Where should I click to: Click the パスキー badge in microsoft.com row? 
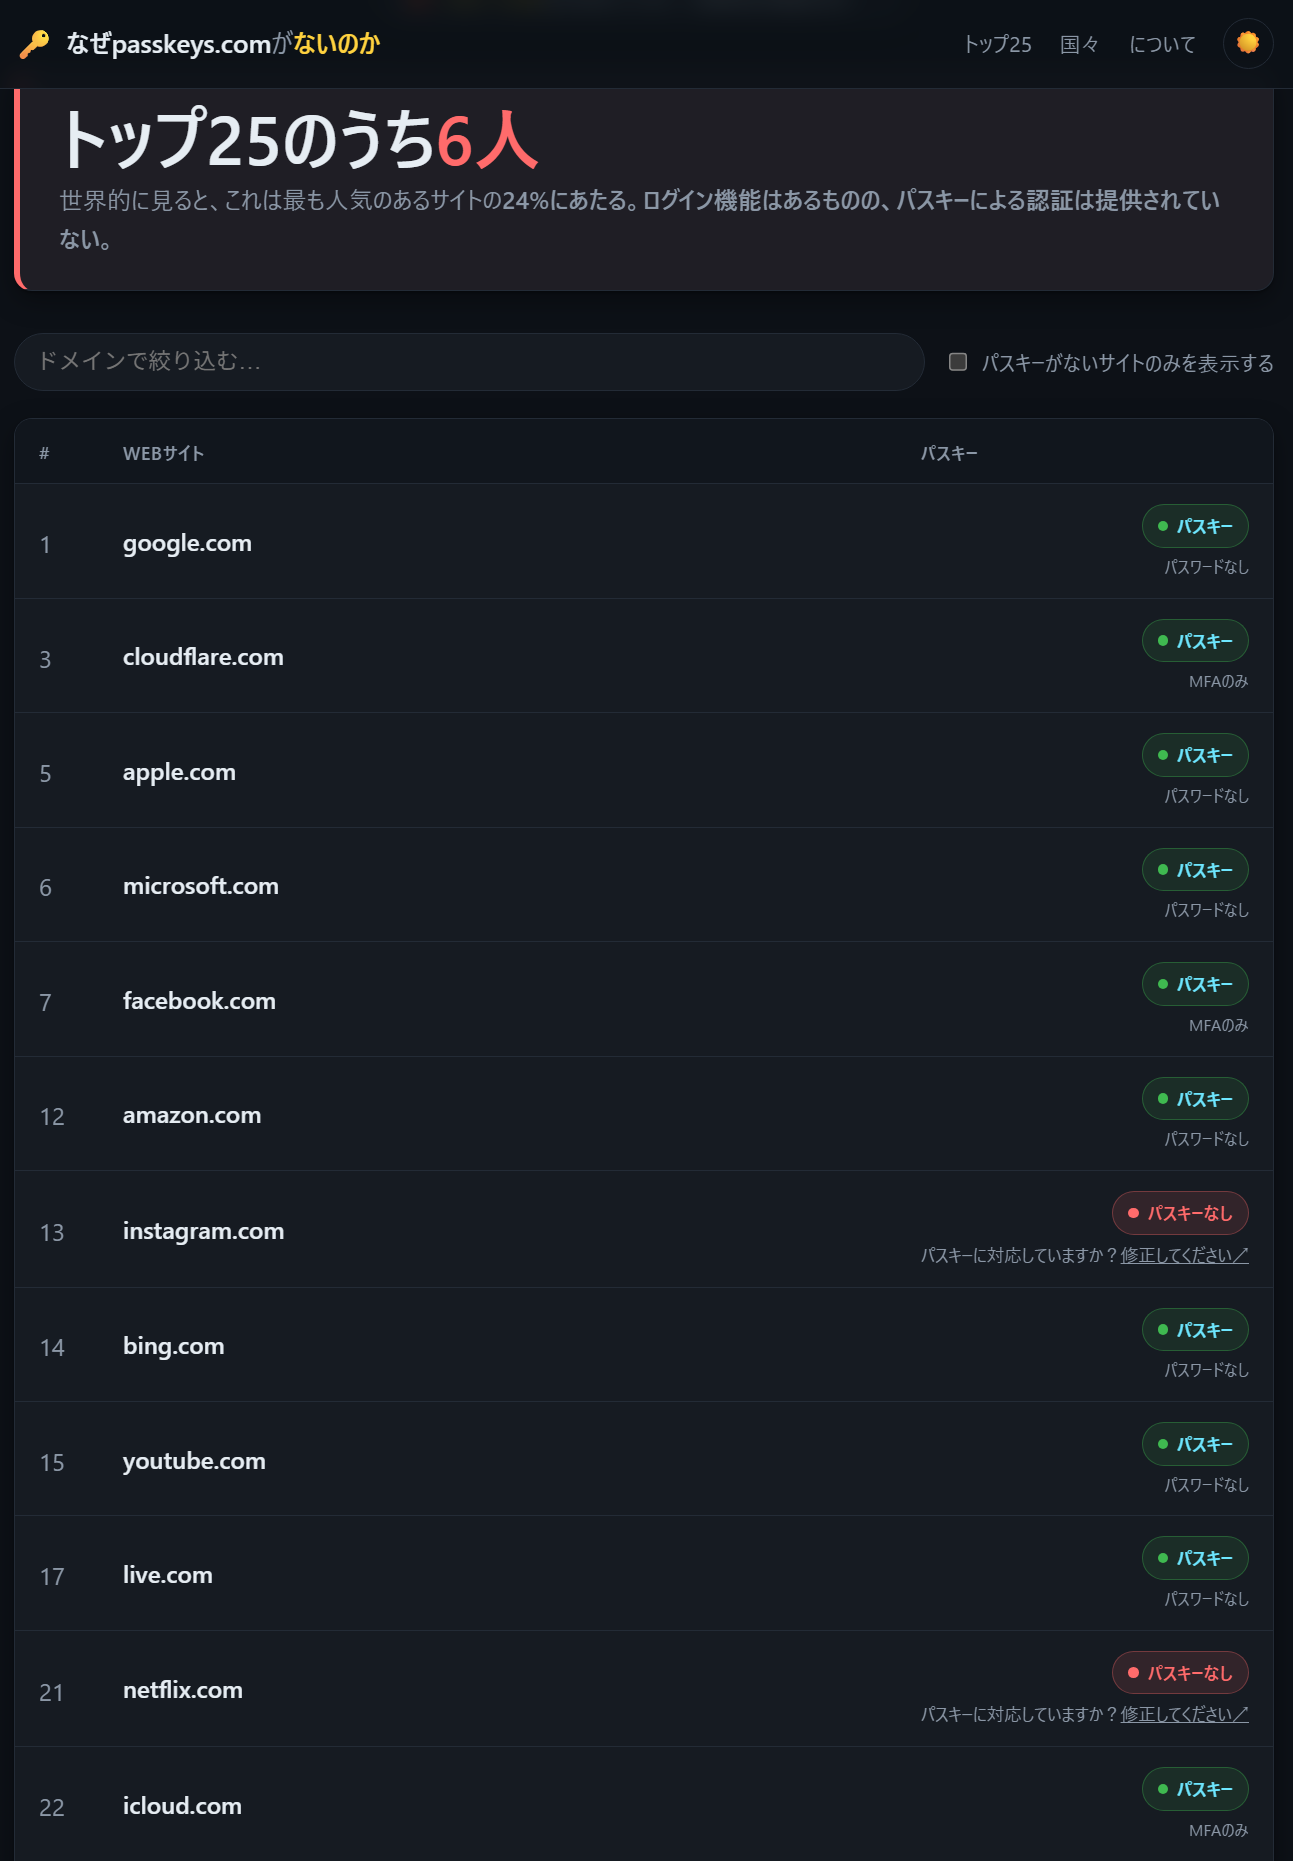point(1195,870)
